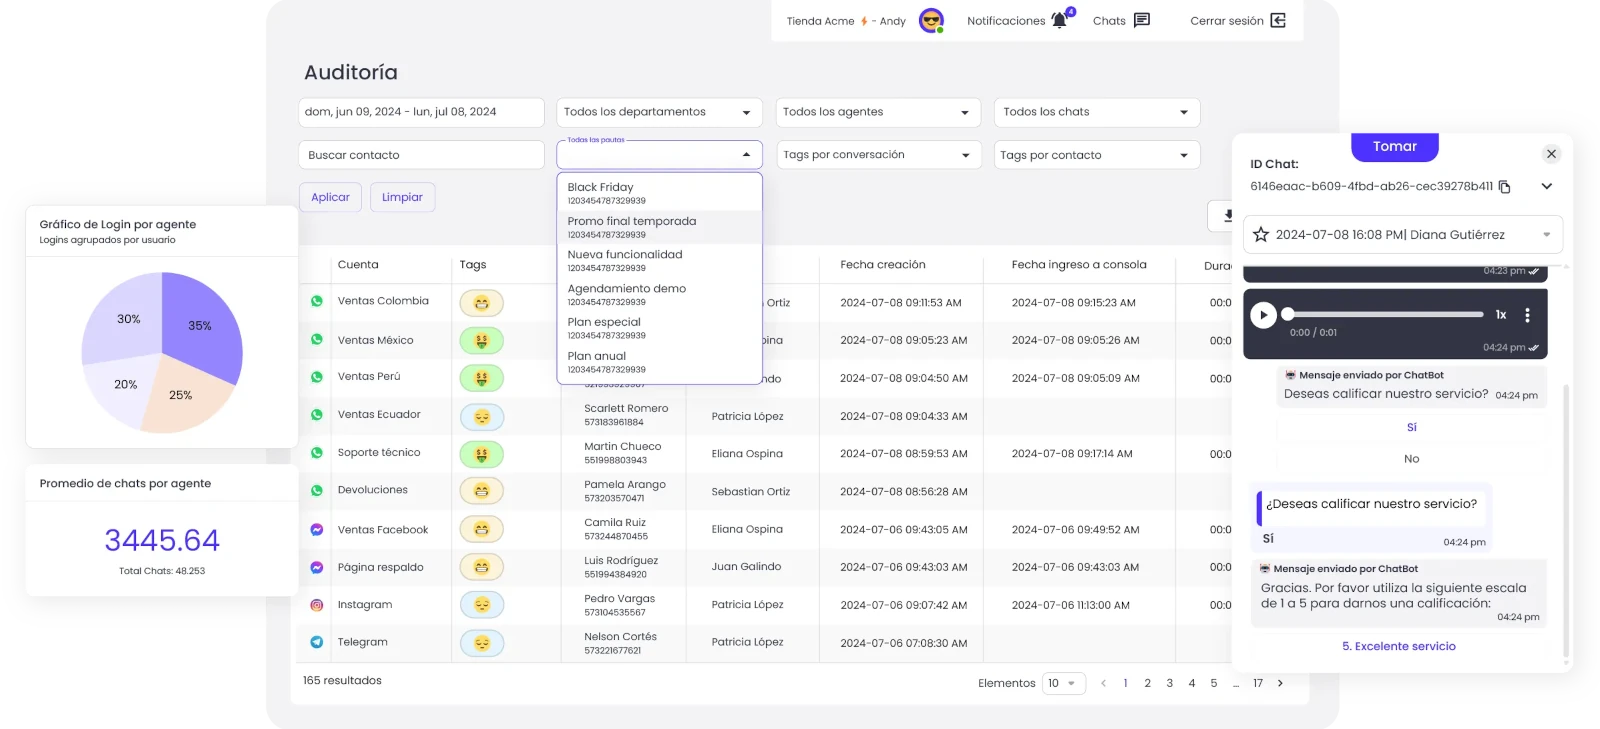Change audio playback speed 1x
The image size is (1600, 729).
[1501, 315]
